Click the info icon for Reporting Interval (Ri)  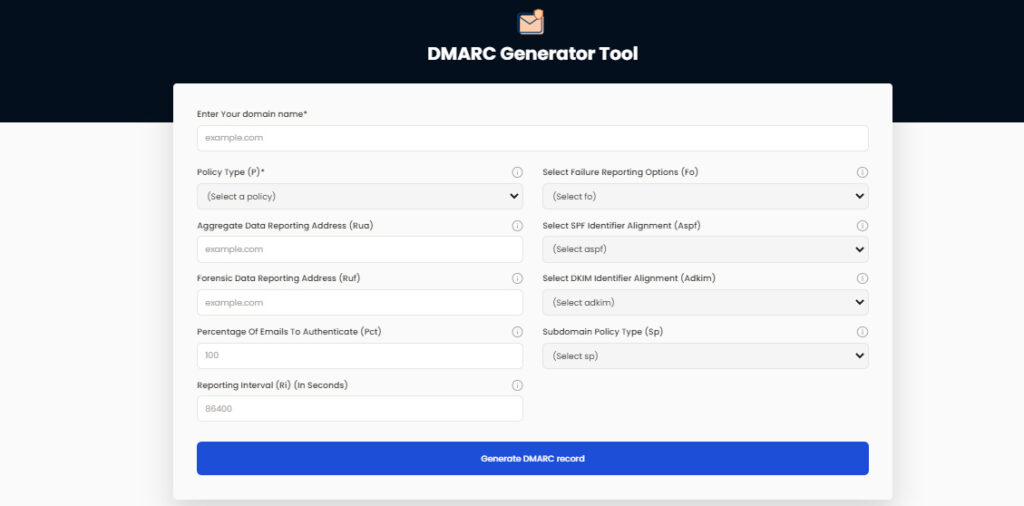[x=517, y=385]
